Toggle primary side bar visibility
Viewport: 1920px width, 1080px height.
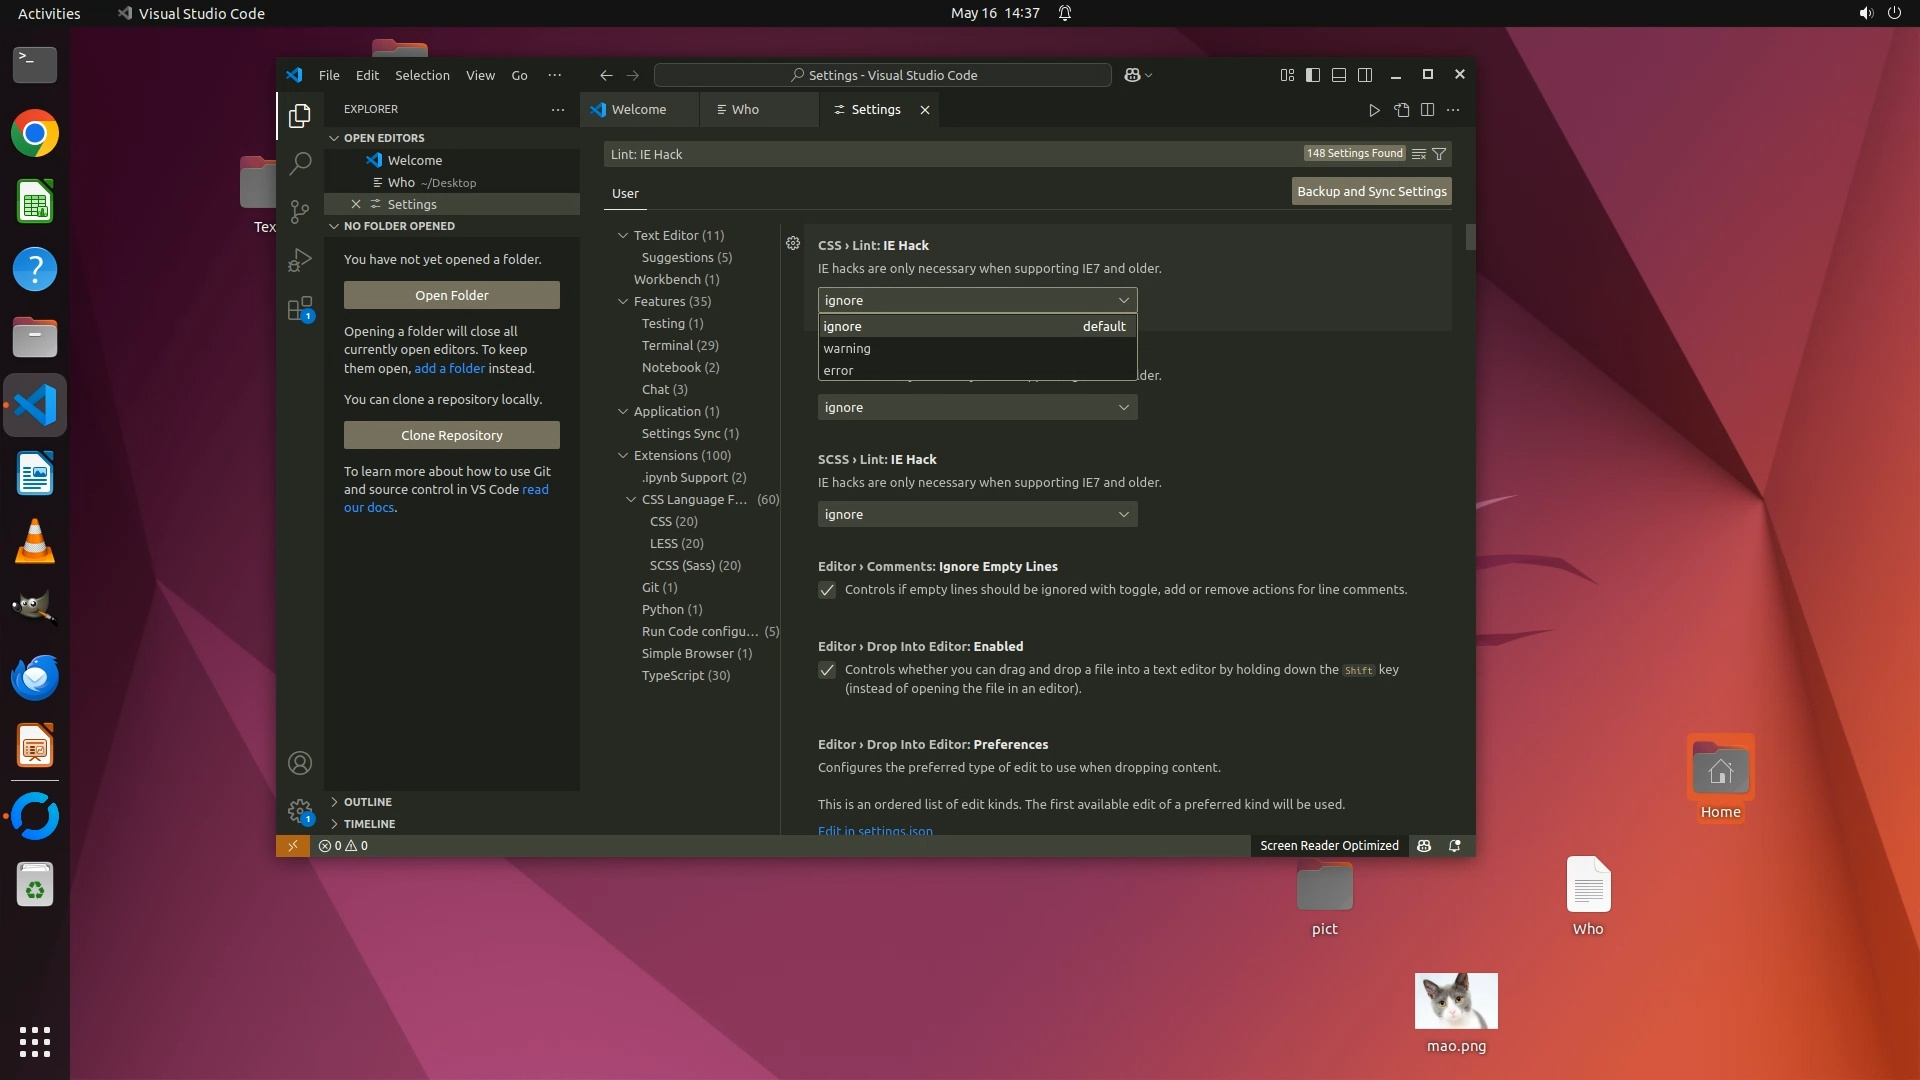point(1313,75)
